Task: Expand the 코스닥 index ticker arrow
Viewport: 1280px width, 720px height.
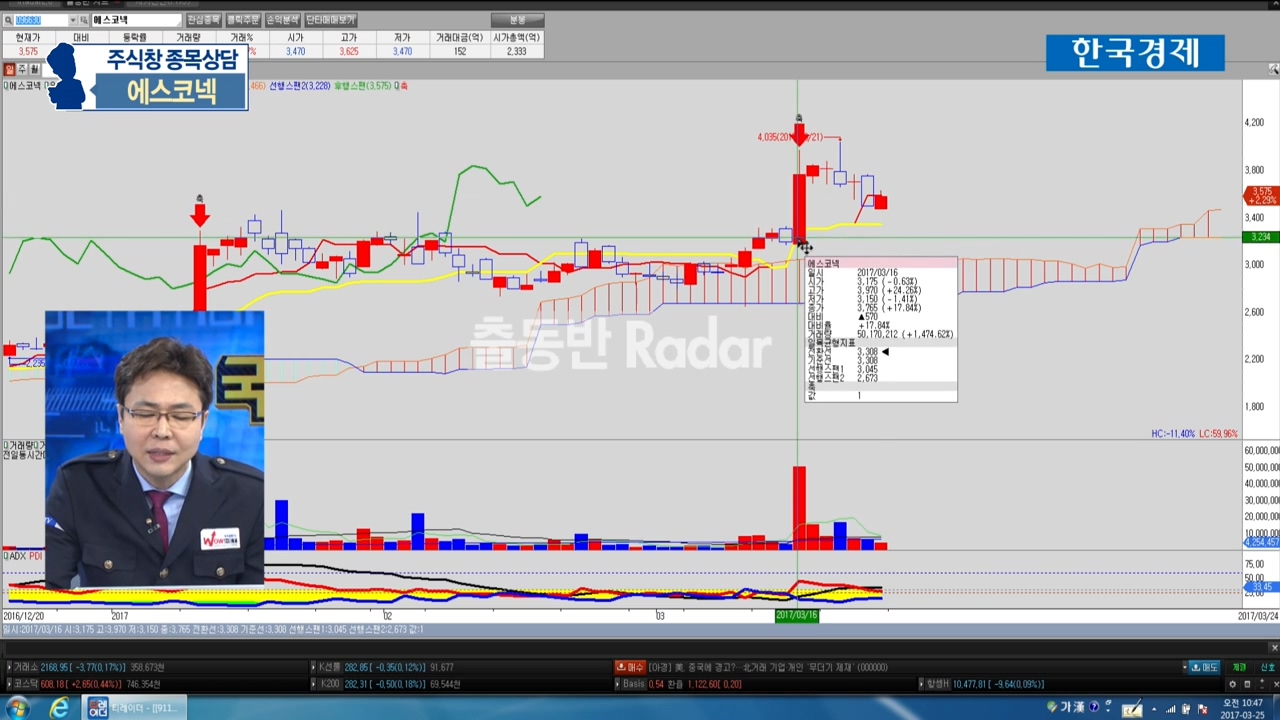Action: coord(10,684)
